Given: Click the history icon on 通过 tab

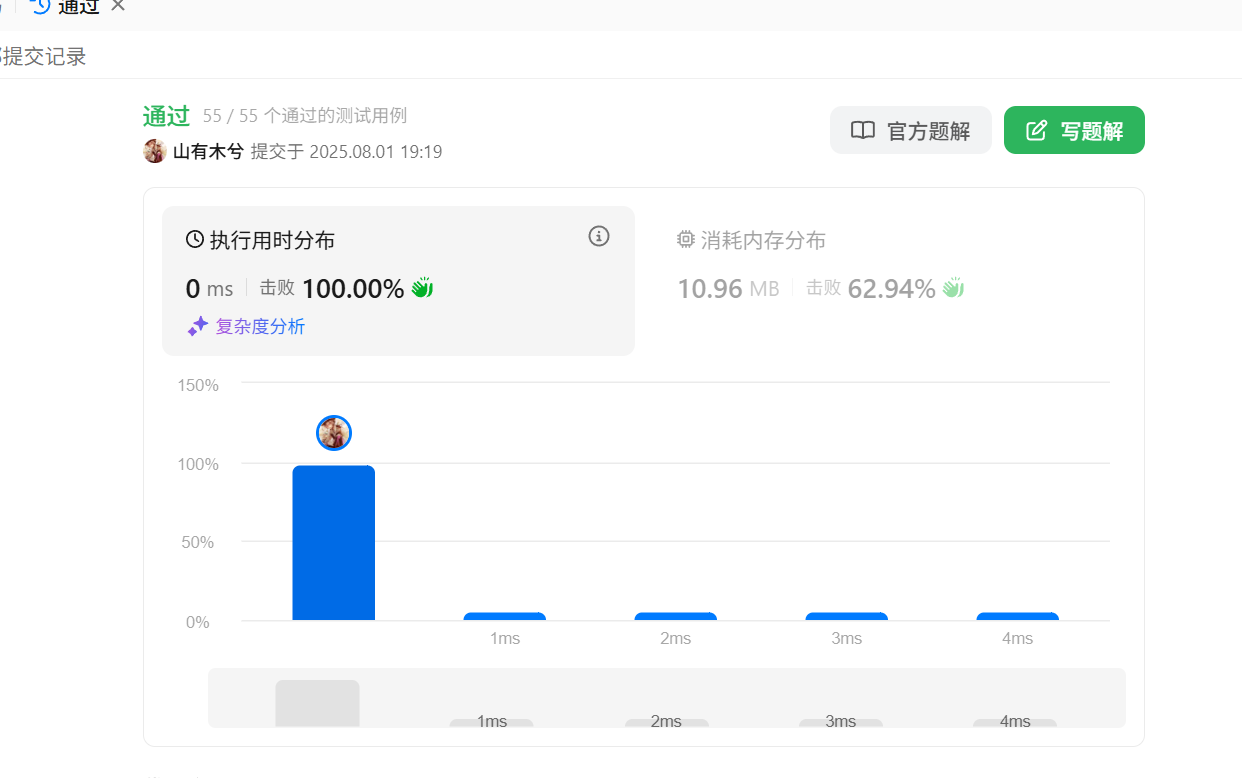Looking at the screenshot, I should coord(41,5).
